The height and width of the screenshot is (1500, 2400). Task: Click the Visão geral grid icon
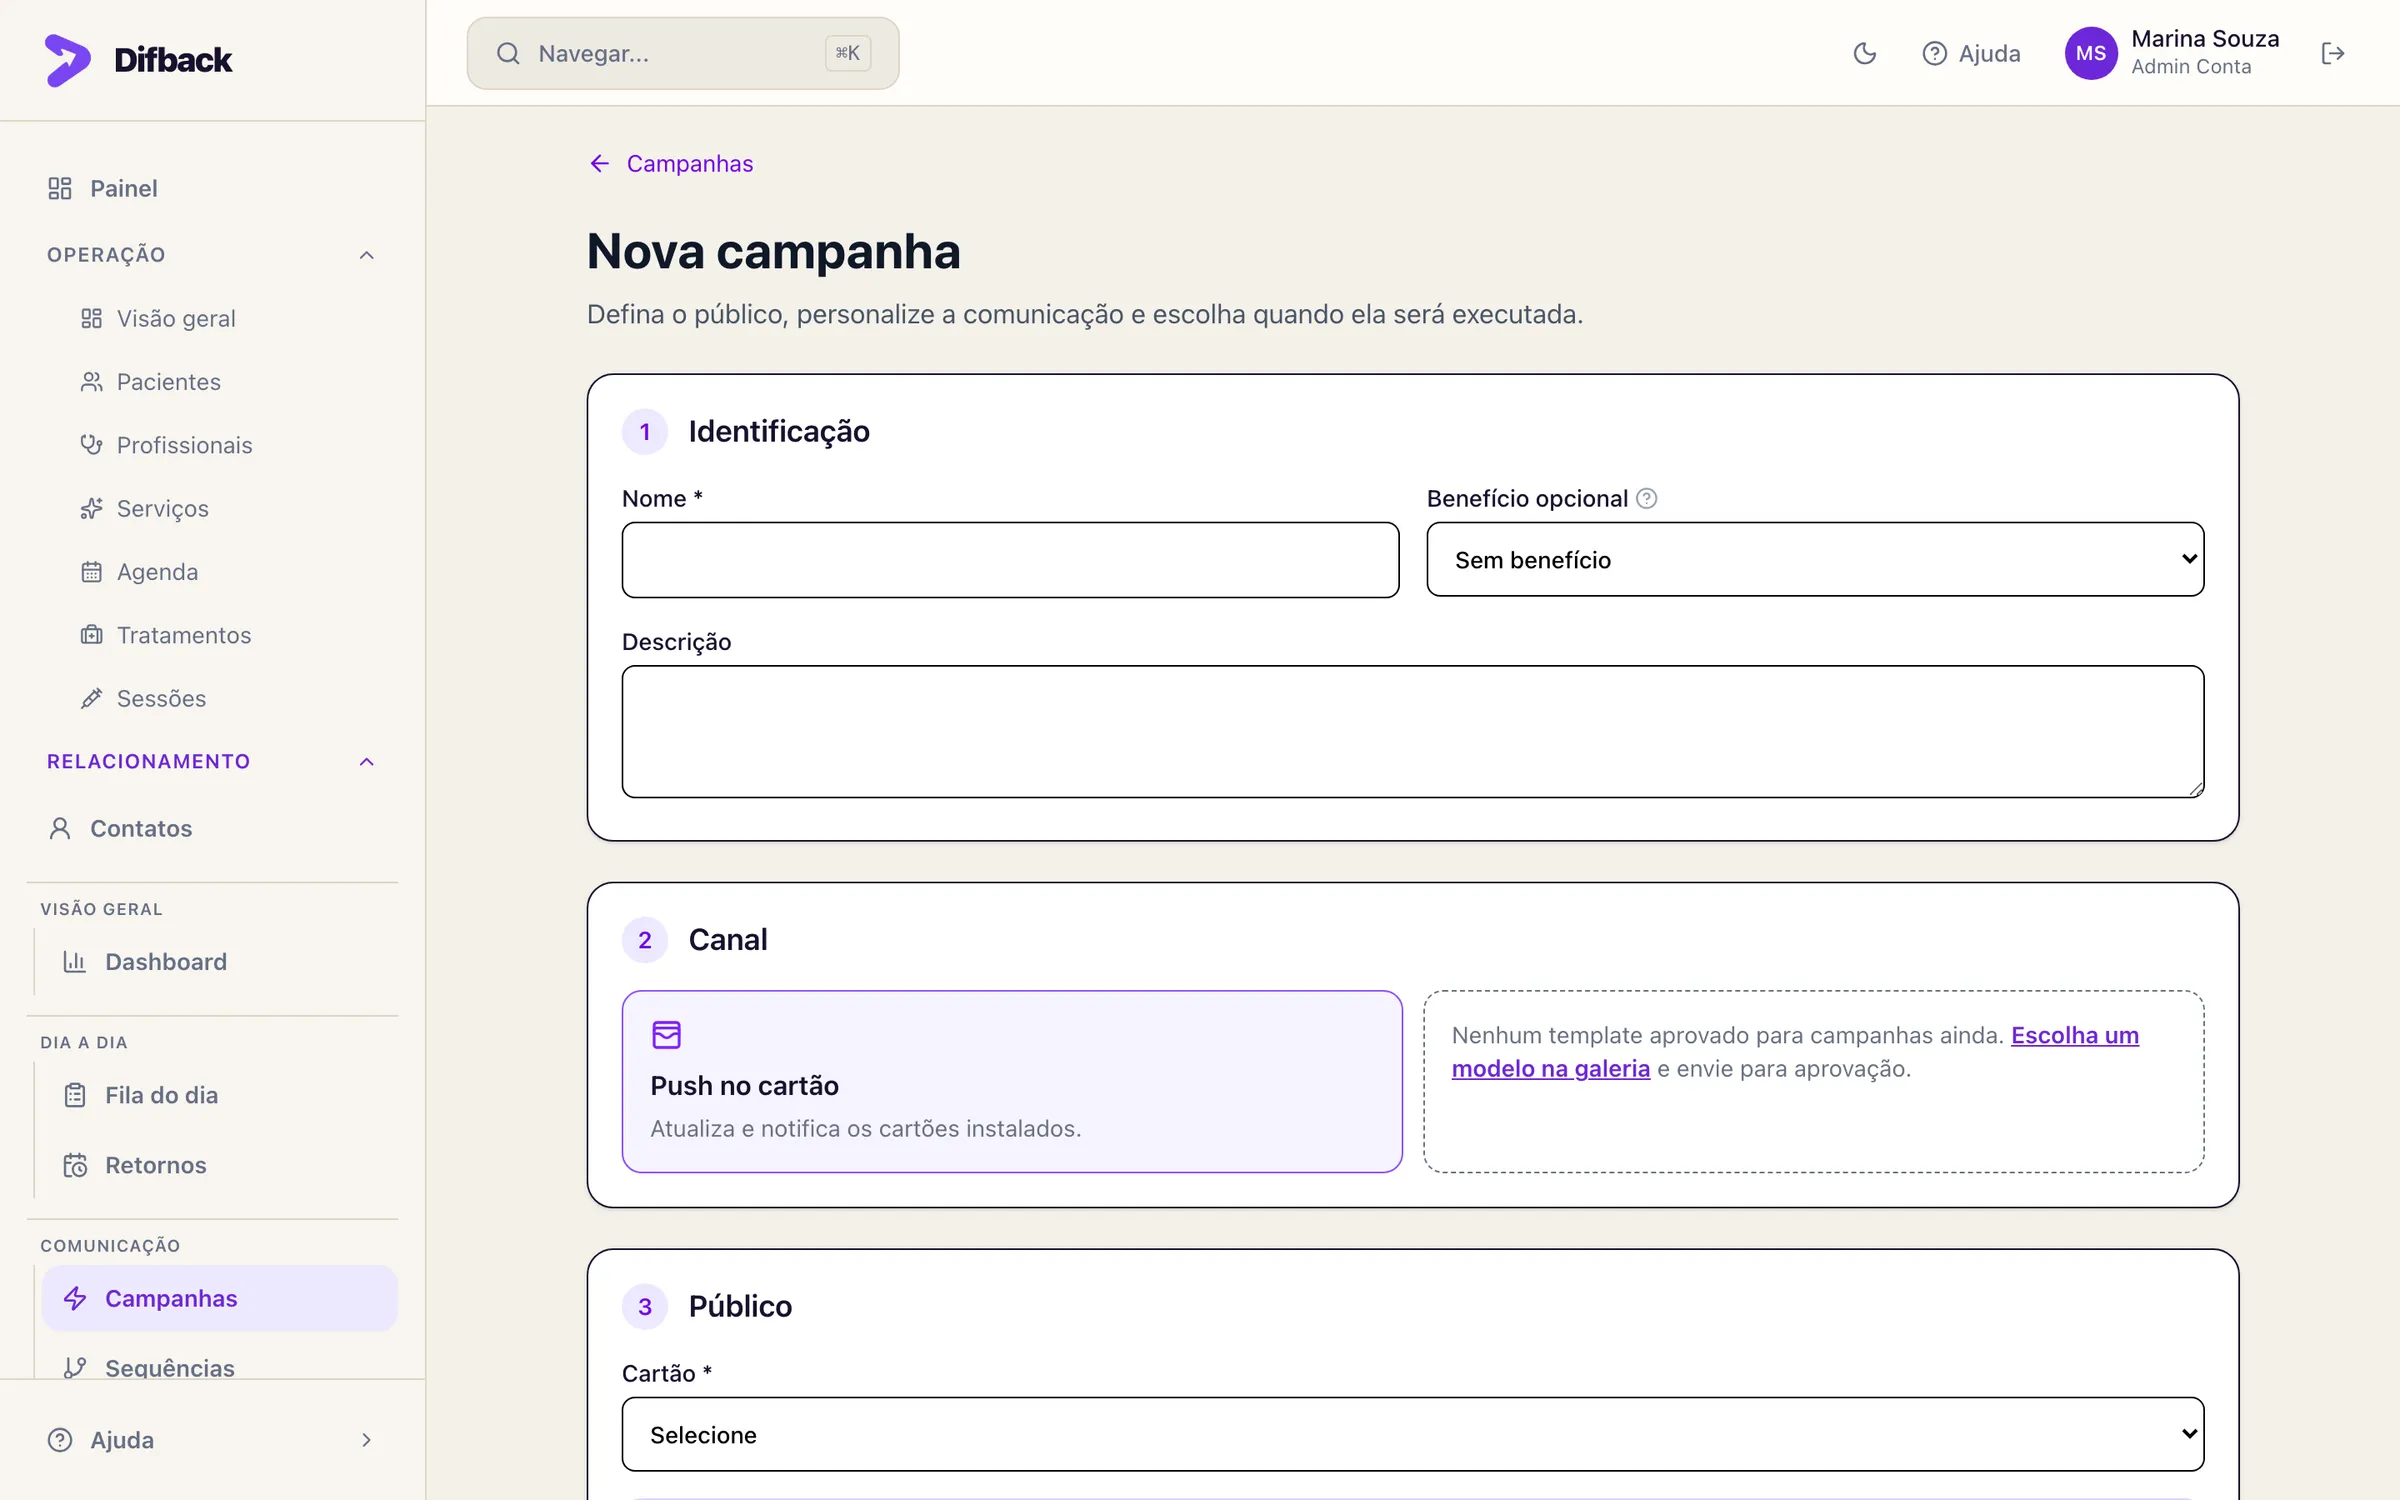click(x=91, y=318)
